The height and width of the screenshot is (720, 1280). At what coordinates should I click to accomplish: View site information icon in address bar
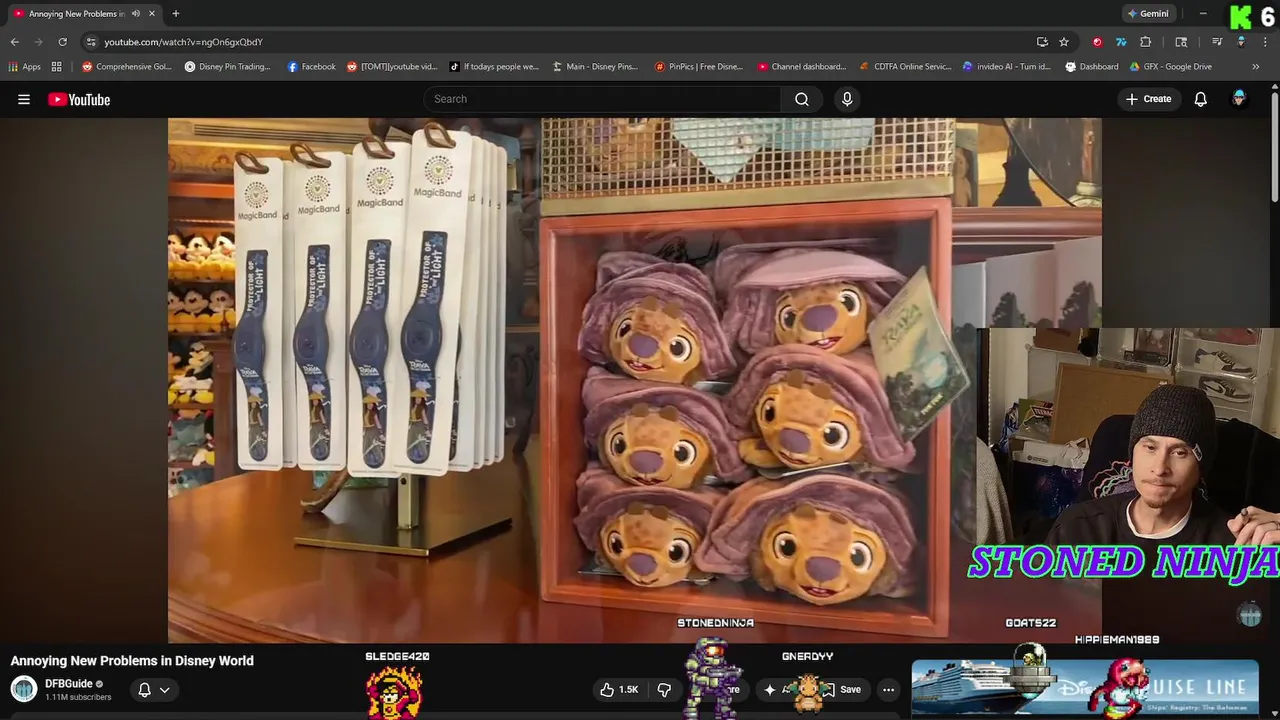pos(91,42)
